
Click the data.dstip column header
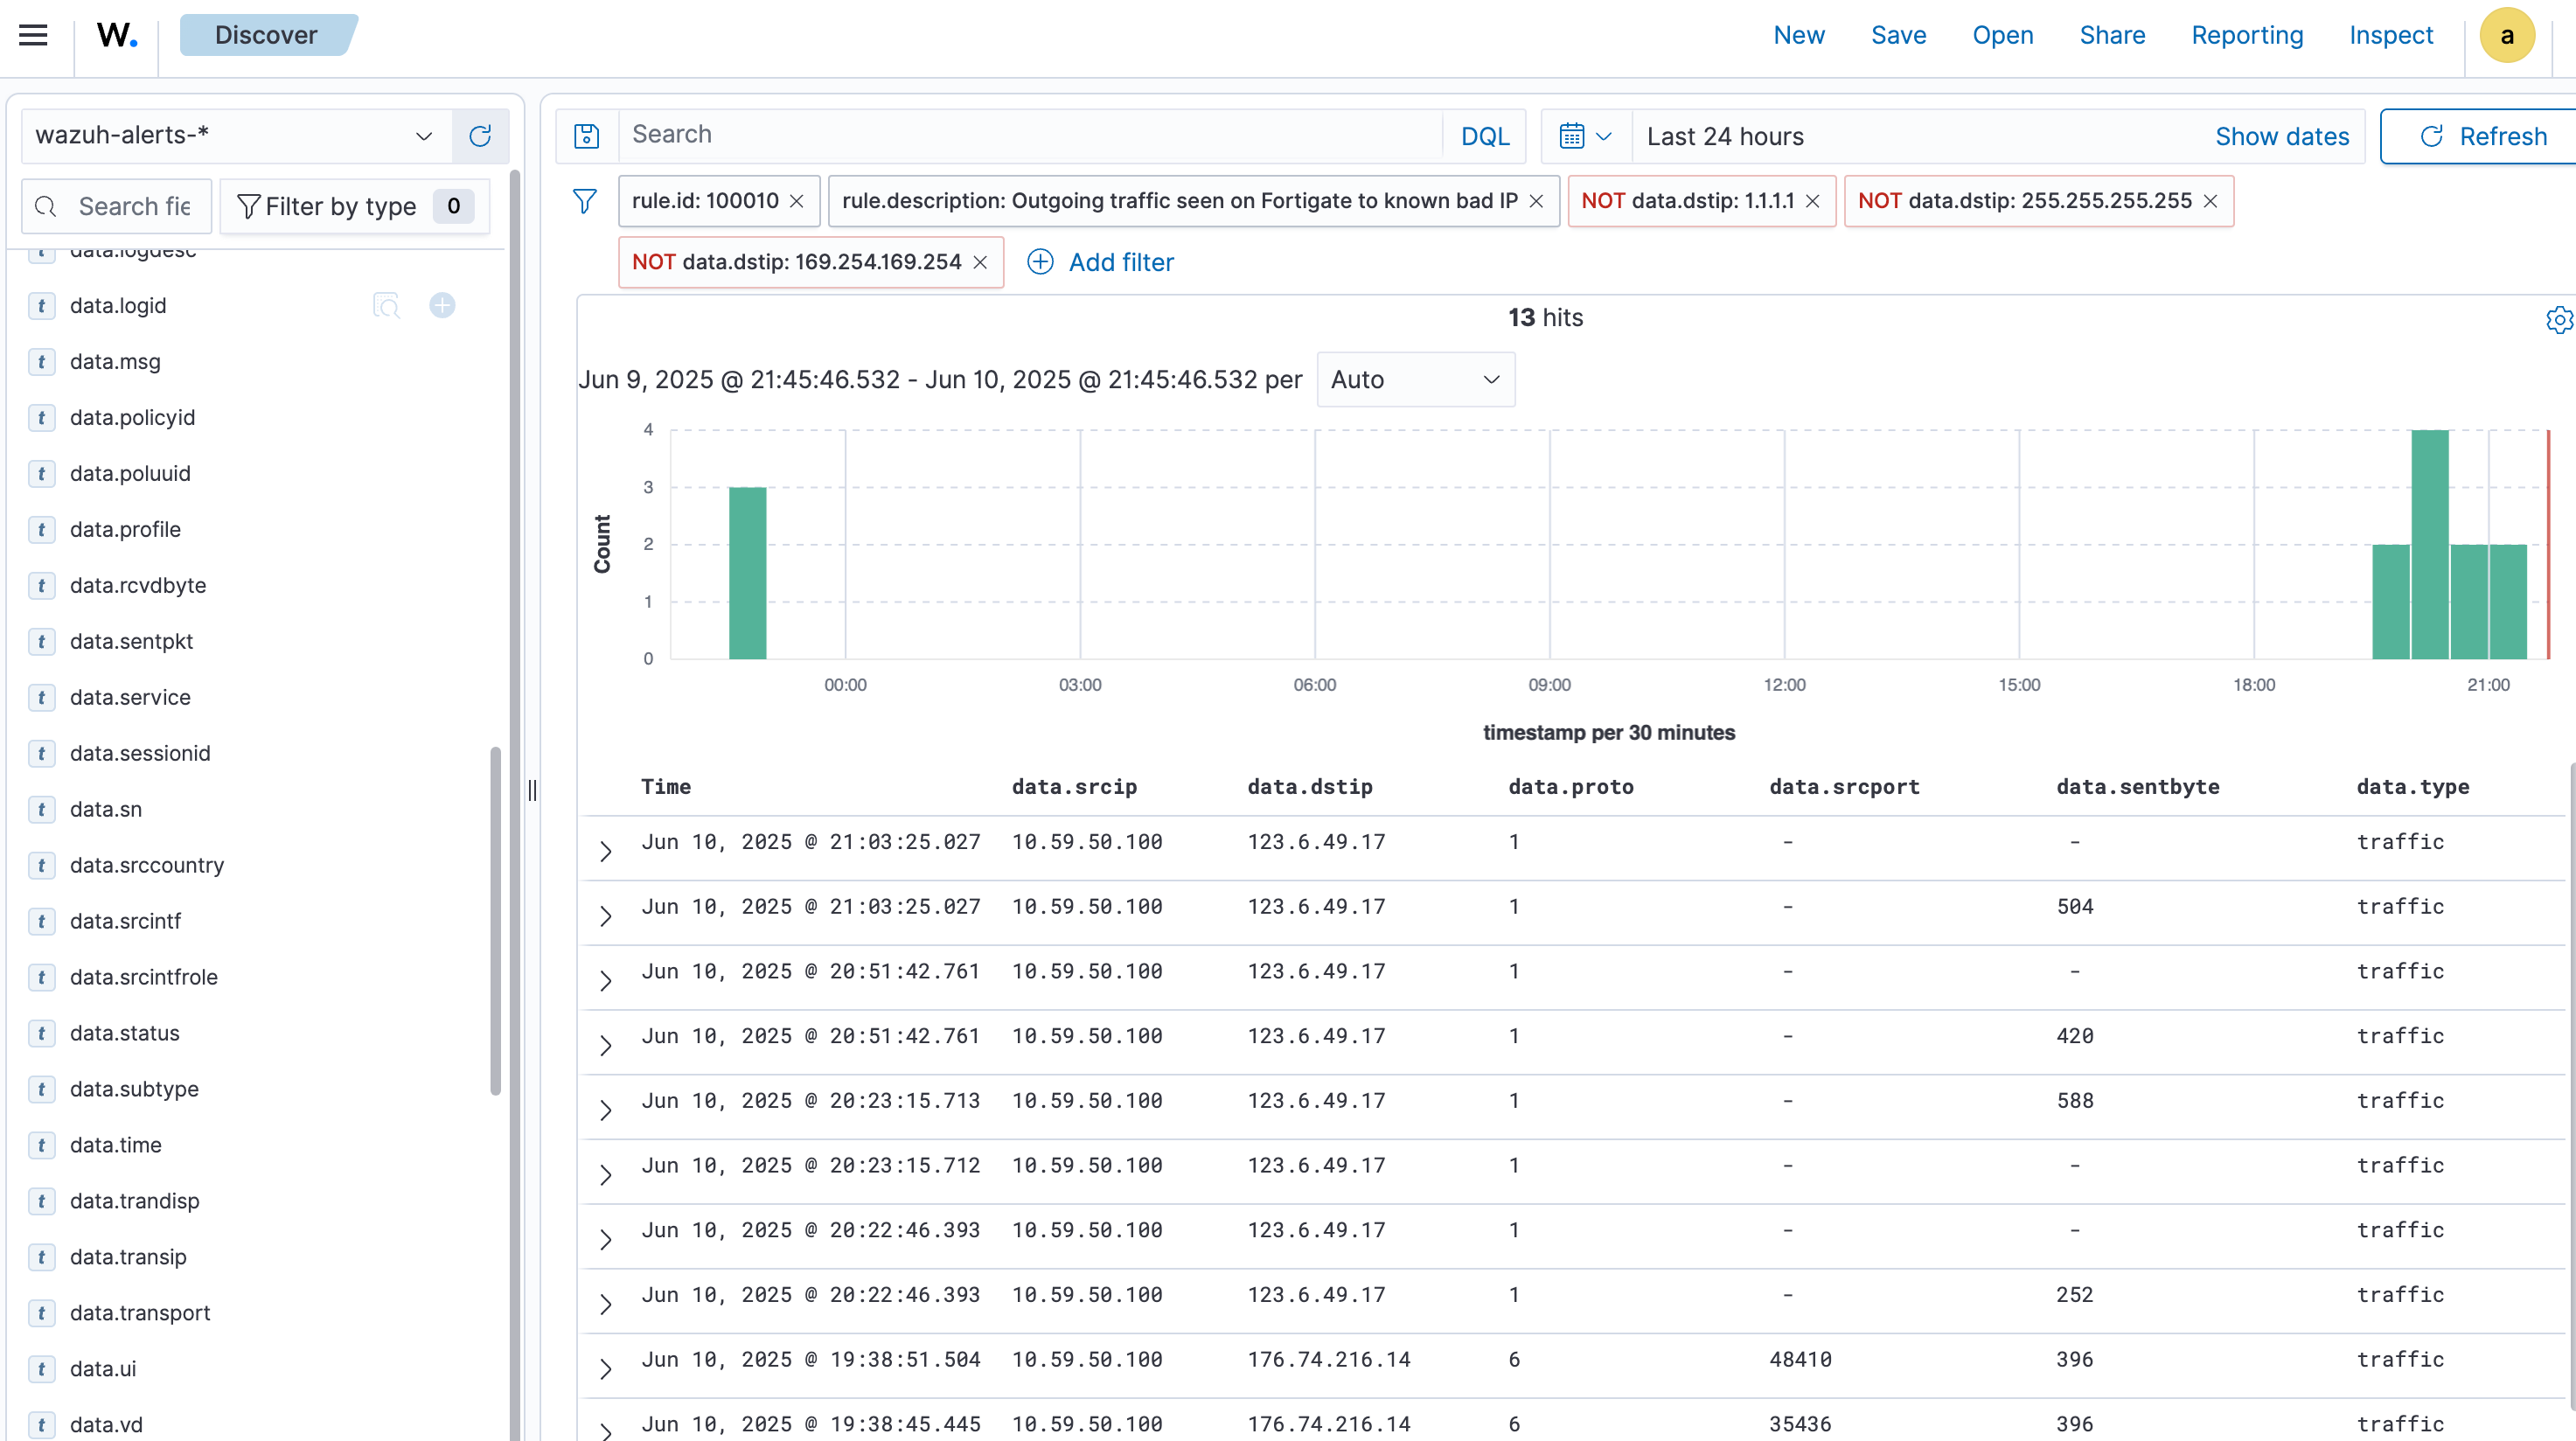click(1310, 787)
